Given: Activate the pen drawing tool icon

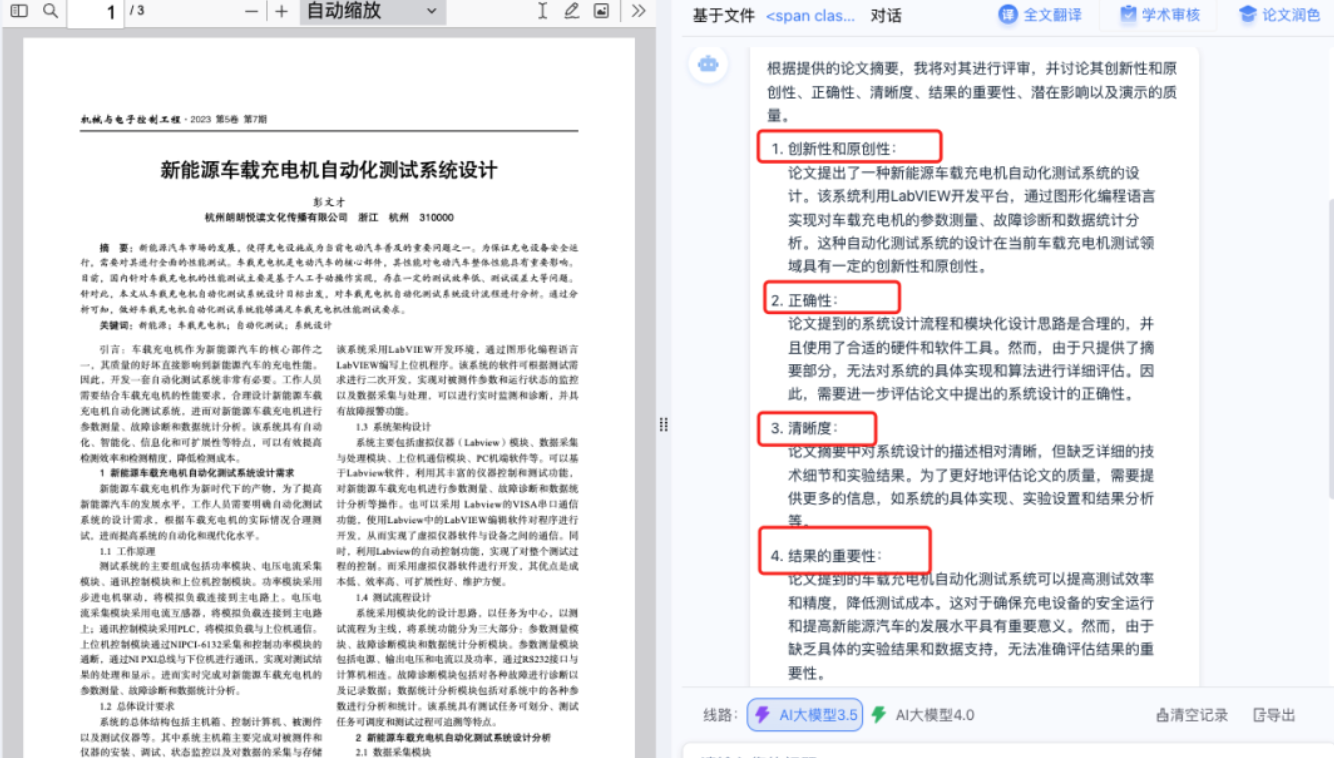Looking at the screenshot, I should coord(571,11).
